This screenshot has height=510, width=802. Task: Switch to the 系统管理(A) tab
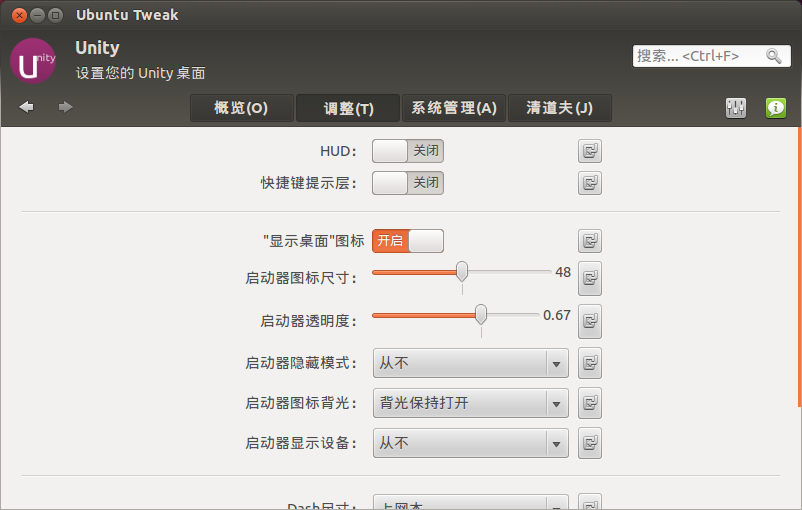(x=454, y=108)
